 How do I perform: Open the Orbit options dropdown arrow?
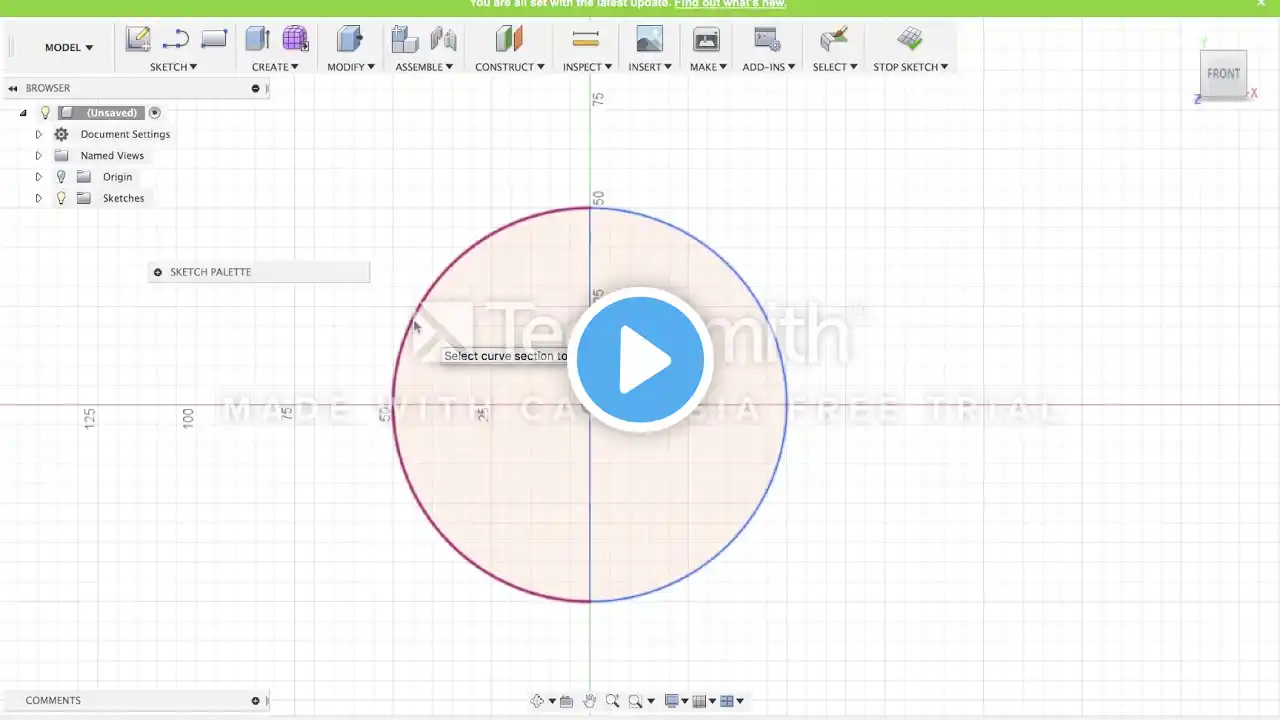coord(552,702)
